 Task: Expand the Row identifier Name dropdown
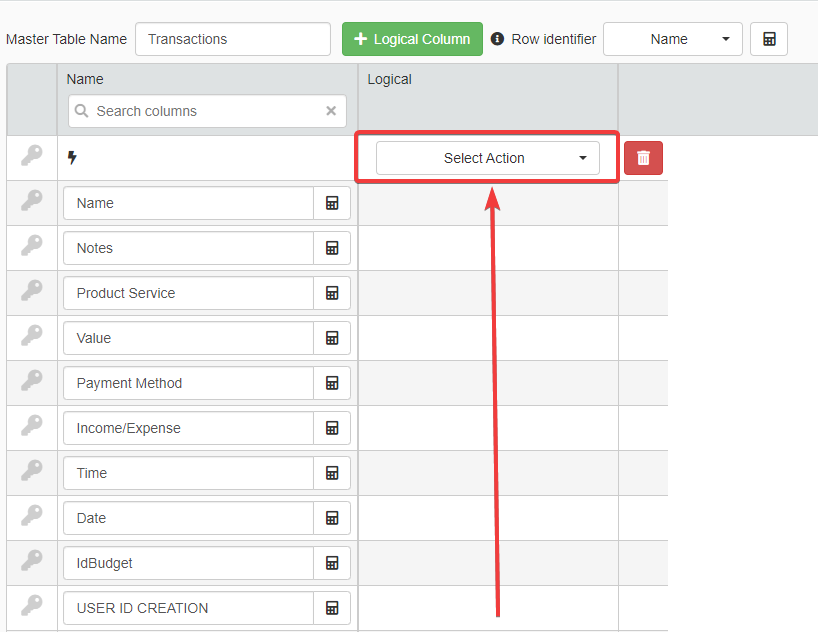[x=672, y=39]
